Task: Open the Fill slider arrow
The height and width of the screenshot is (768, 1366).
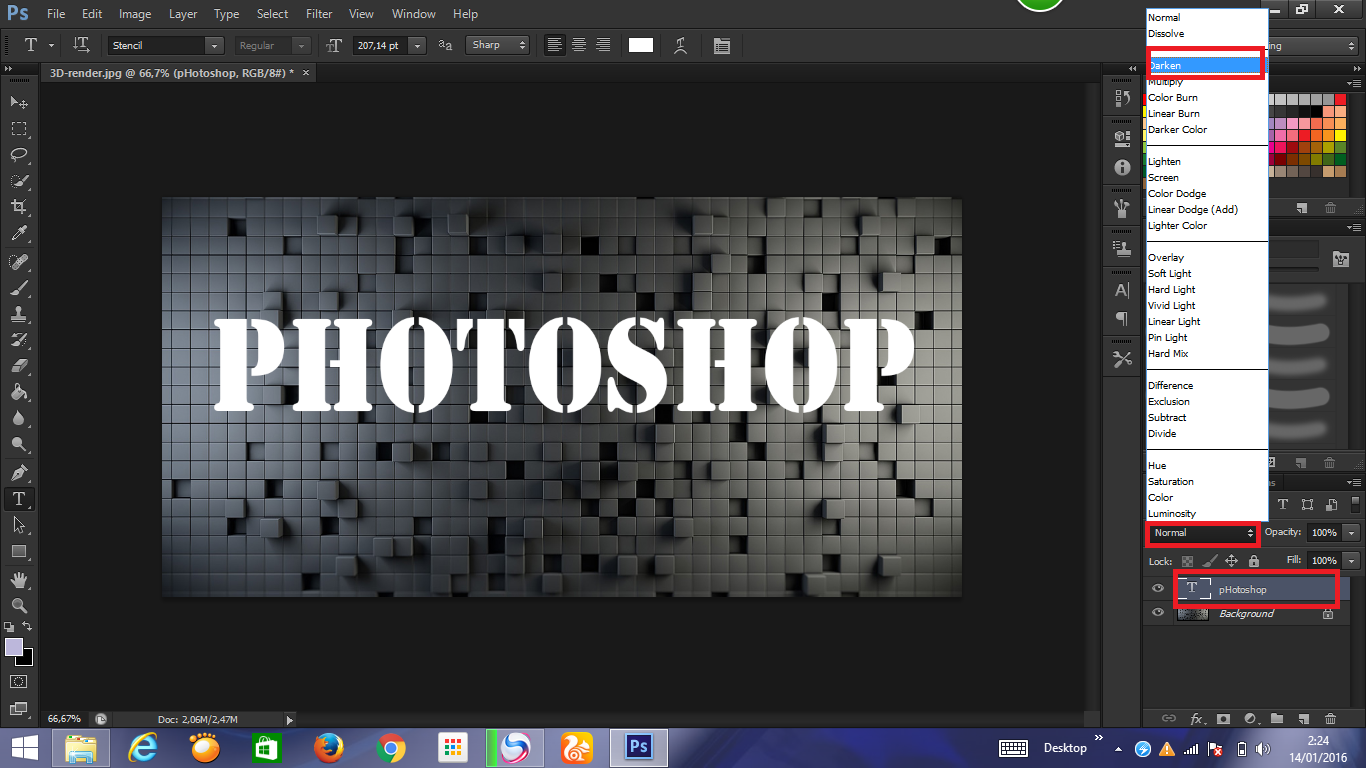Action: tap(1352, 561)
